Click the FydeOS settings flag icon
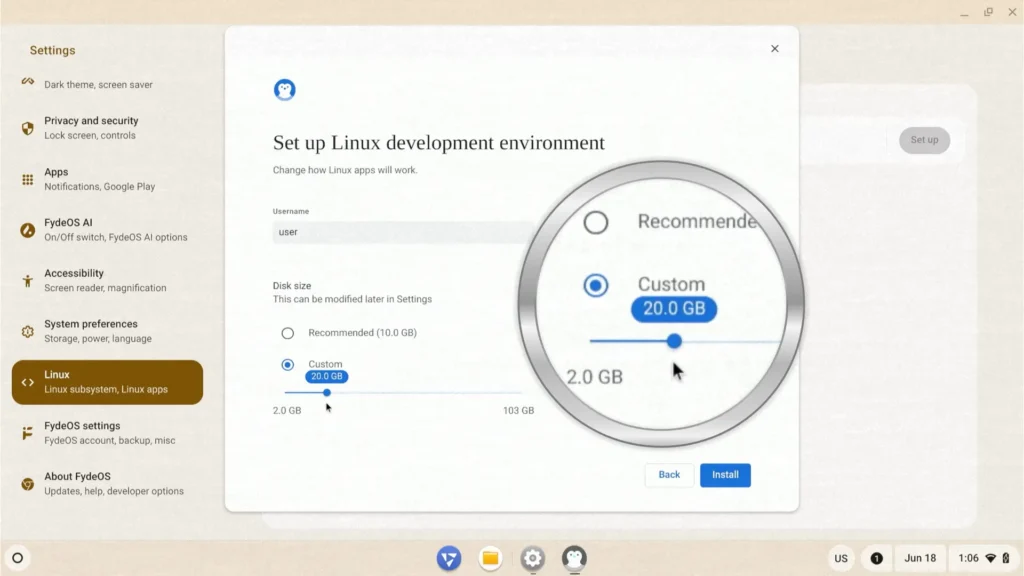The width and height of the screenshot is (1024, 576). 27,433
